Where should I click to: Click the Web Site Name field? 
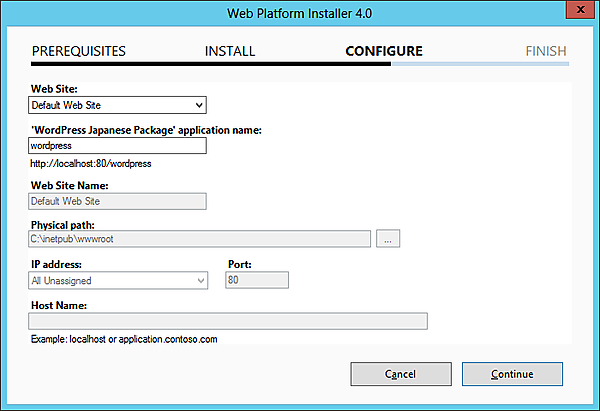click(118, 201)
